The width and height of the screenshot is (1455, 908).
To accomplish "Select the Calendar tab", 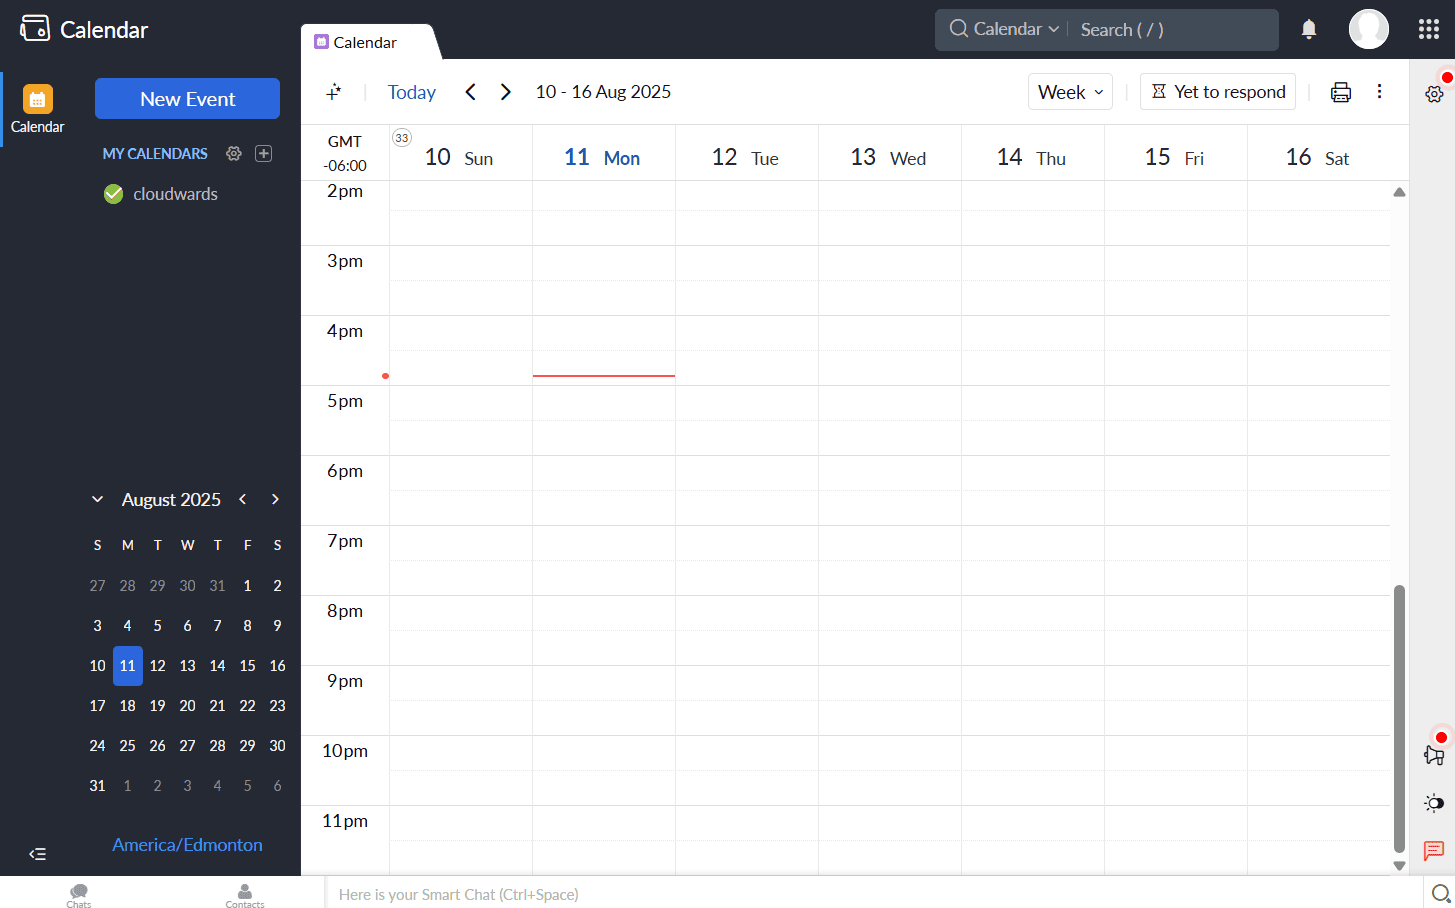I will [x=366, y=42].
